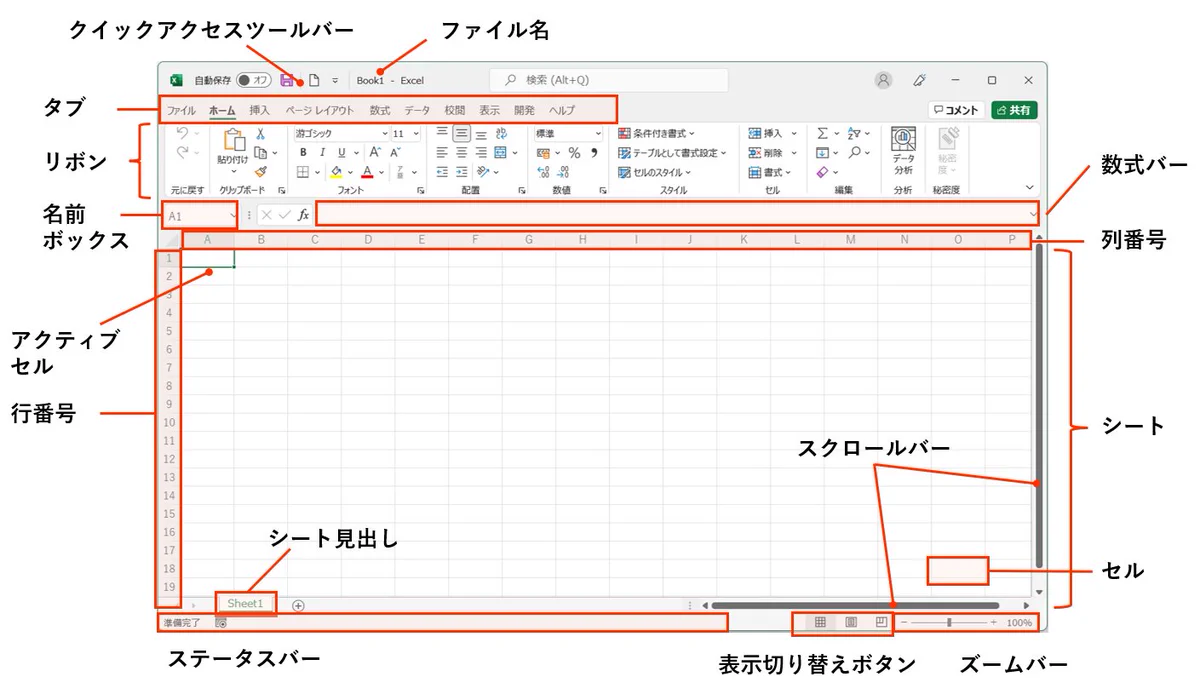Switch to the Formulas (数式) tab
This screenshot has width=1200, height=694.
pyautogui.click(x=380, y=110)
